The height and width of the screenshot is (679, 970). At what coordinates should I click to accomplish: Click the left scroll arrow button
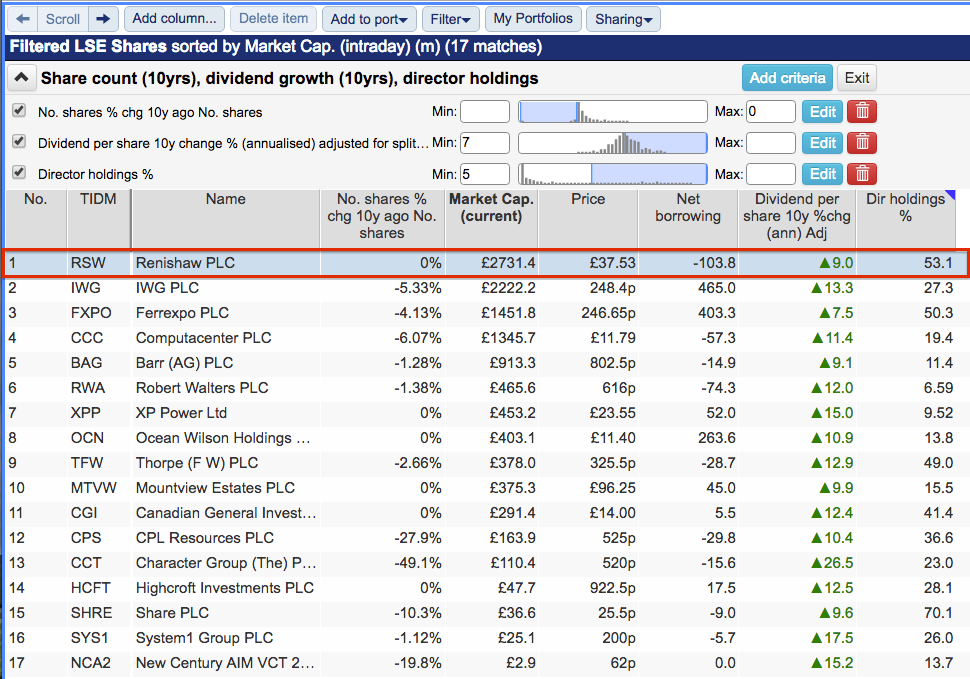point(23,19)
